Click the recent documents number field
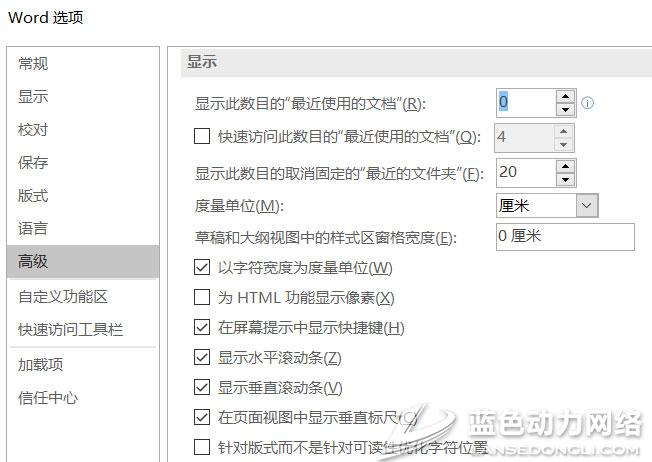652x462 pixels. [526, 103]
